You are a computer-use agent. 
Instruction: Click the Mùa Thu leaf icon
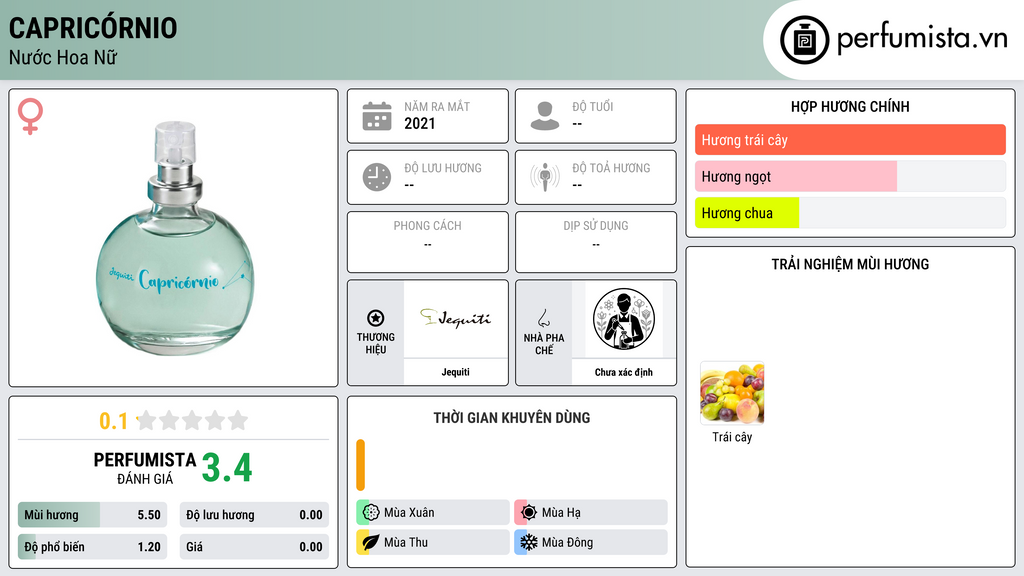(x=371, y=542)
